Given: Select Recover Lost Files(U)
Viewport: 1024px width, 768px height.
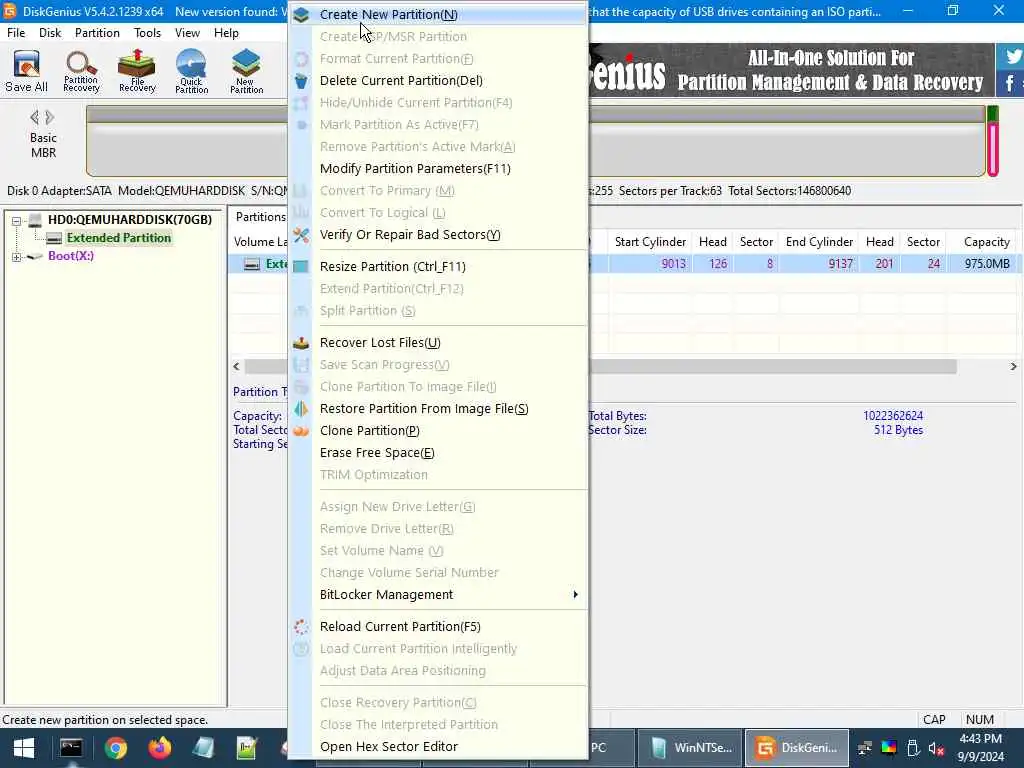Looking at the screenshot, I should tap(438, 343).
